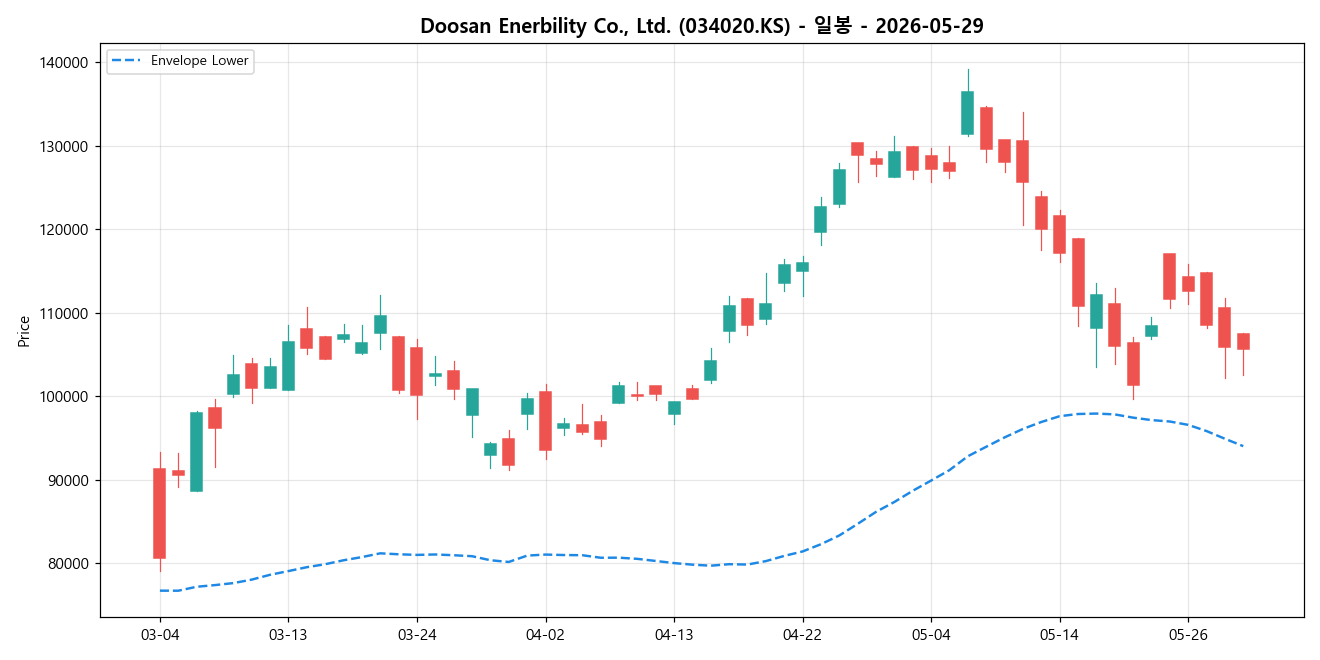This screenshot has width=1320, height=660.
Task: Click the 110000 y-axis tick label
Action: click(x=64, y=313)
